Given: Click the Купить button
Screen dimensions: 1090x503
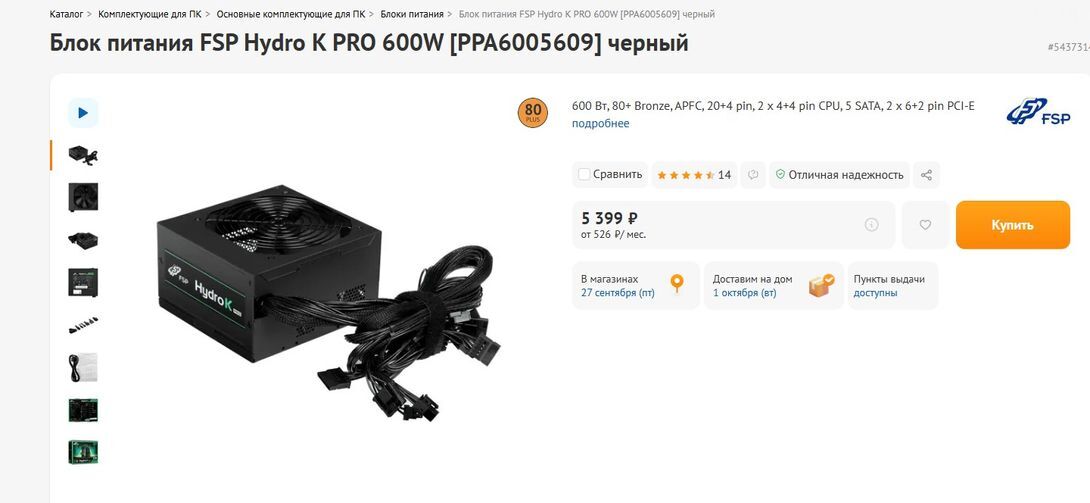Looking at the screenshot, I should click(x=1013, y=225).
